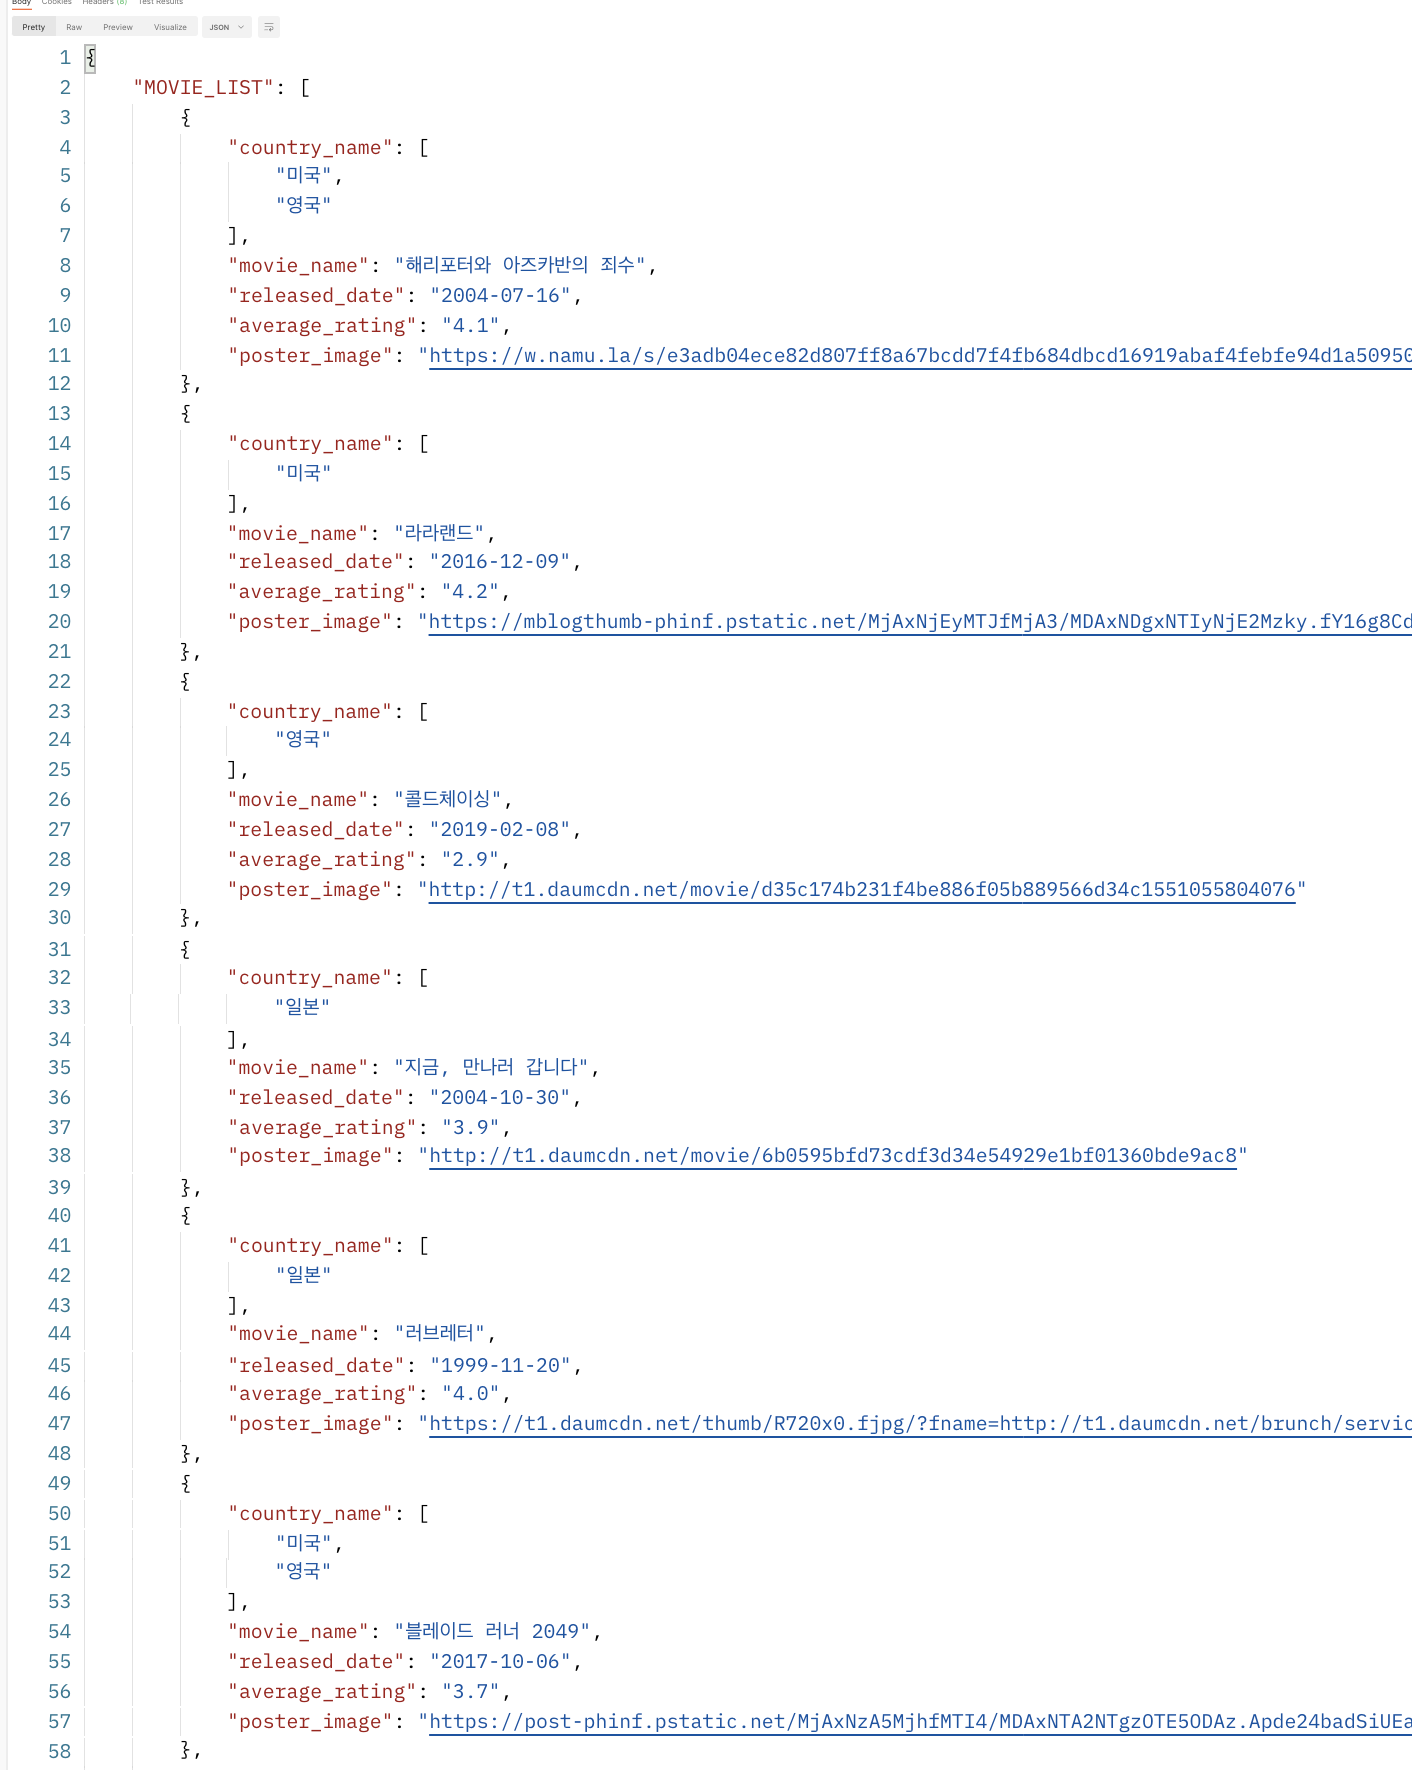Image resolution: width=1412 pixels, height=1770 pixels.
Task: Click average rating value "4.1"
Action: click(x=471, y=326)
